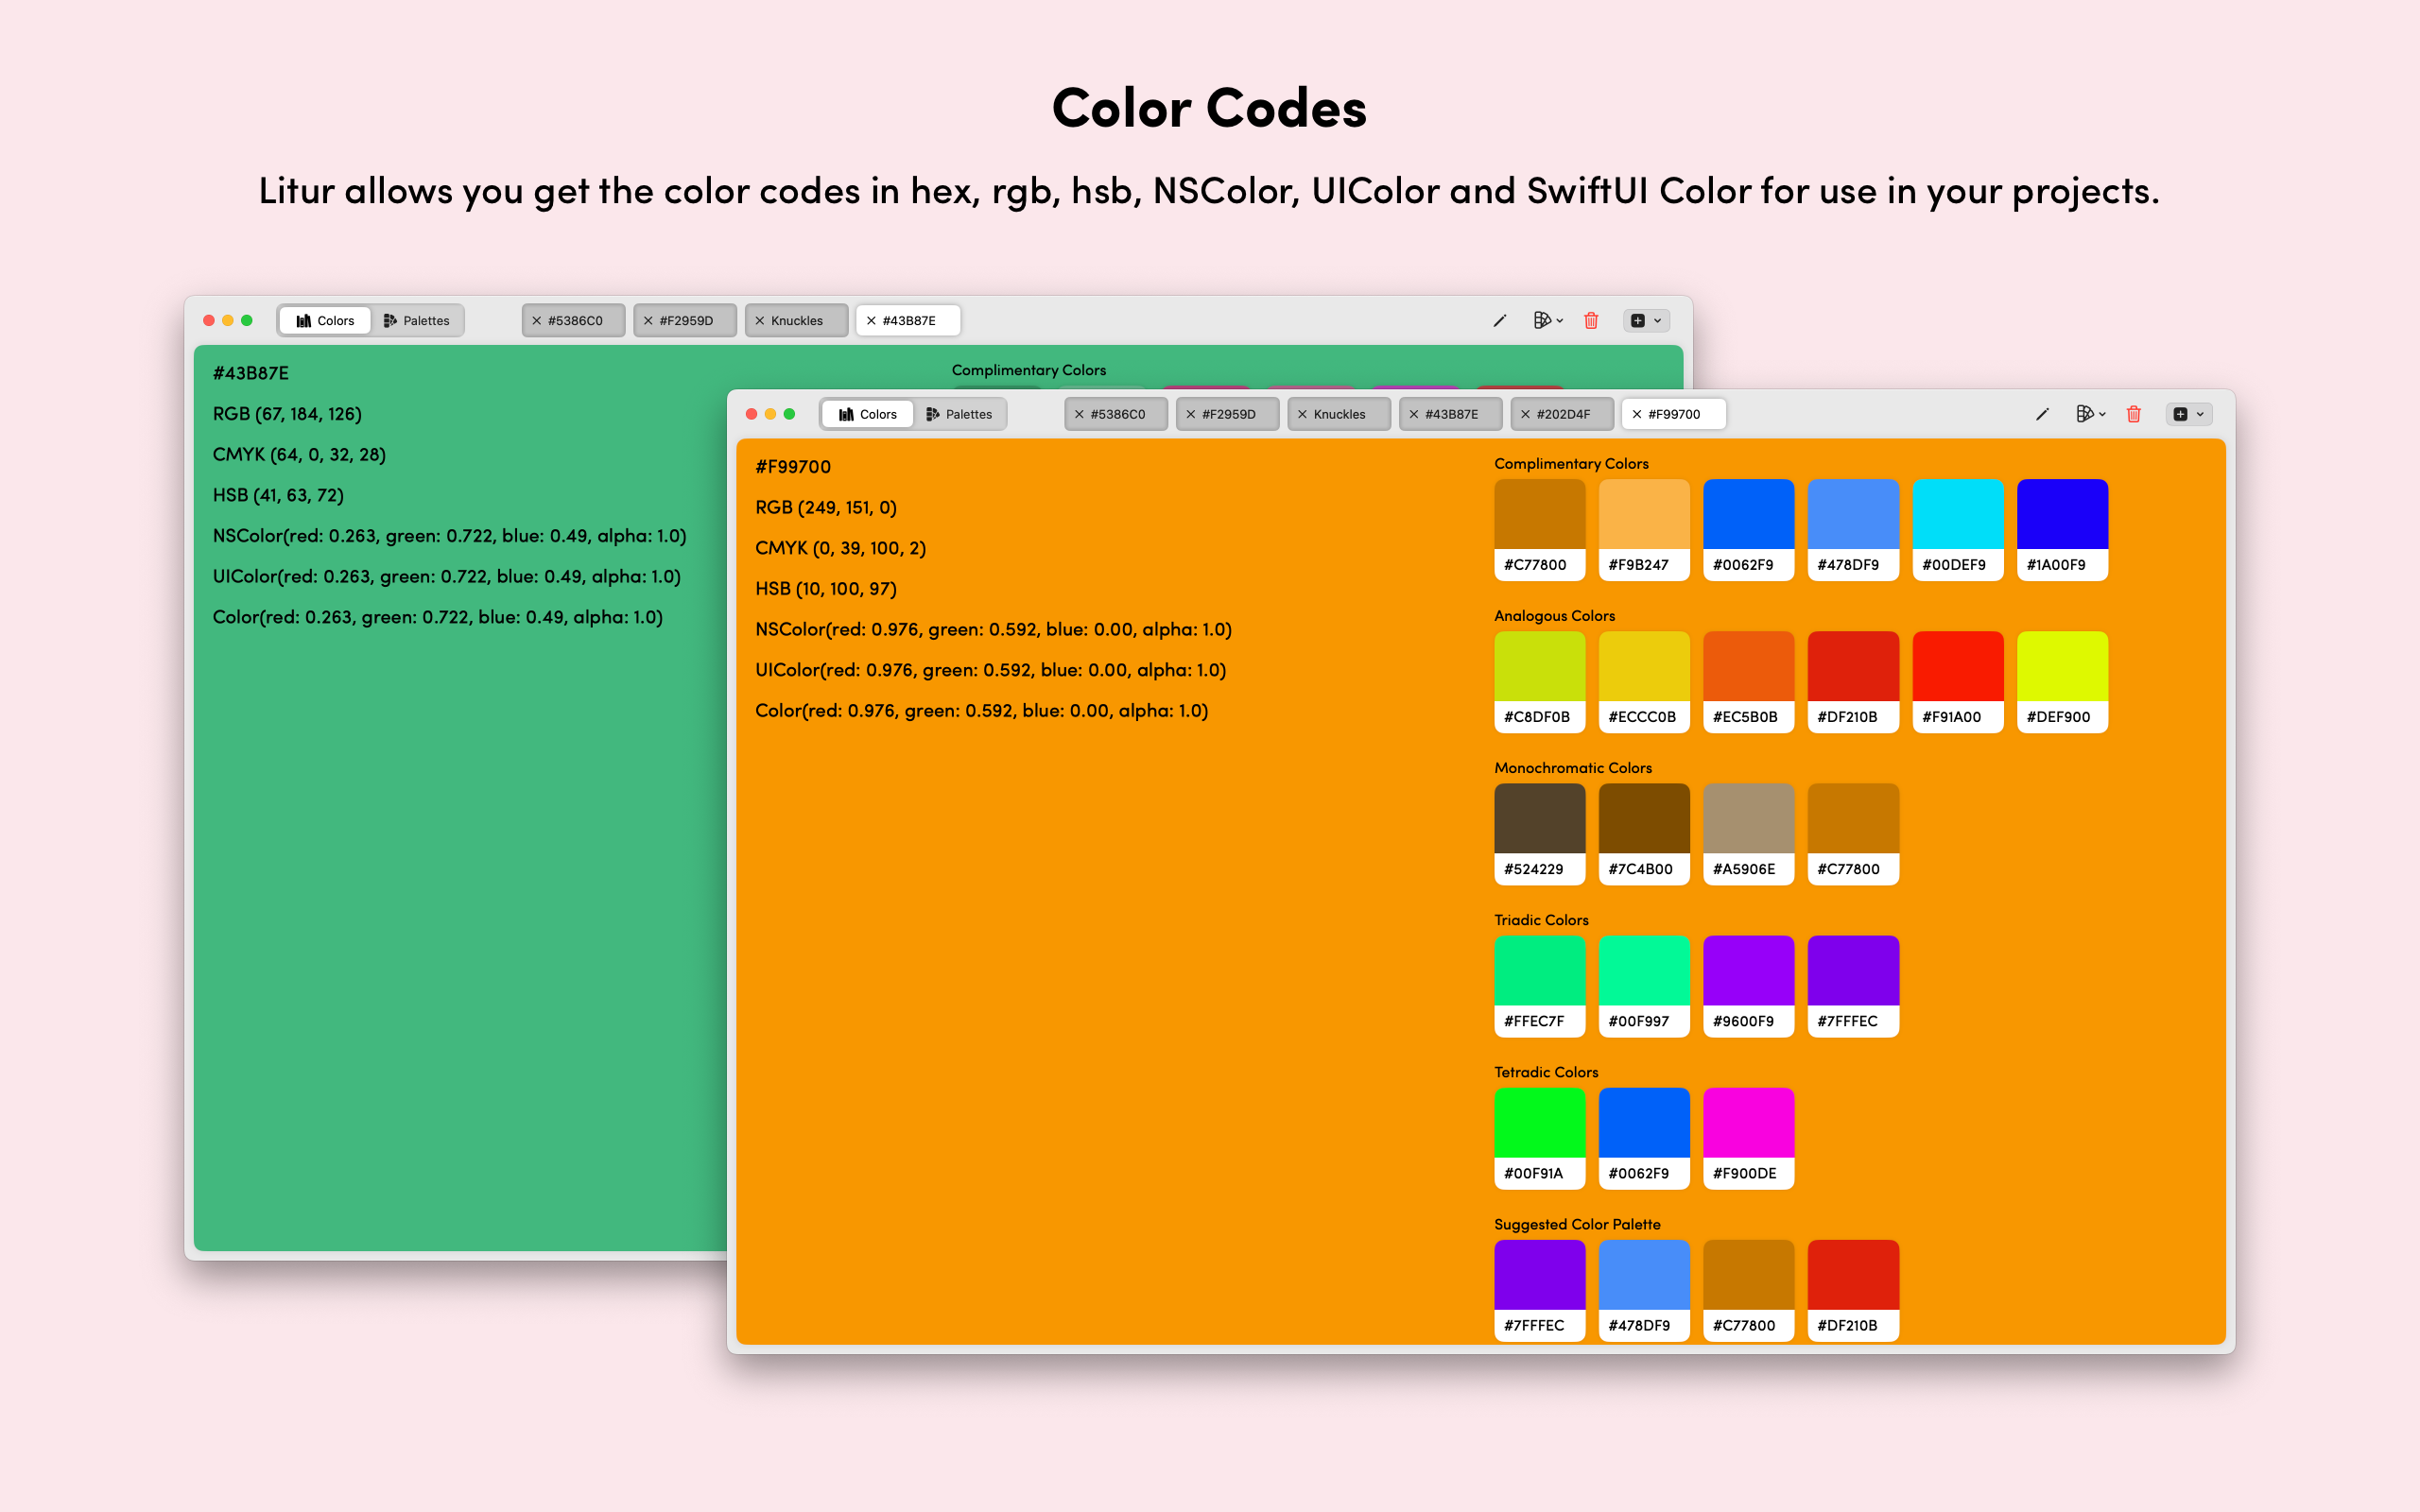
Task: Switch to the #43B87E tab in the orange window
Action: click(1451, 414)
